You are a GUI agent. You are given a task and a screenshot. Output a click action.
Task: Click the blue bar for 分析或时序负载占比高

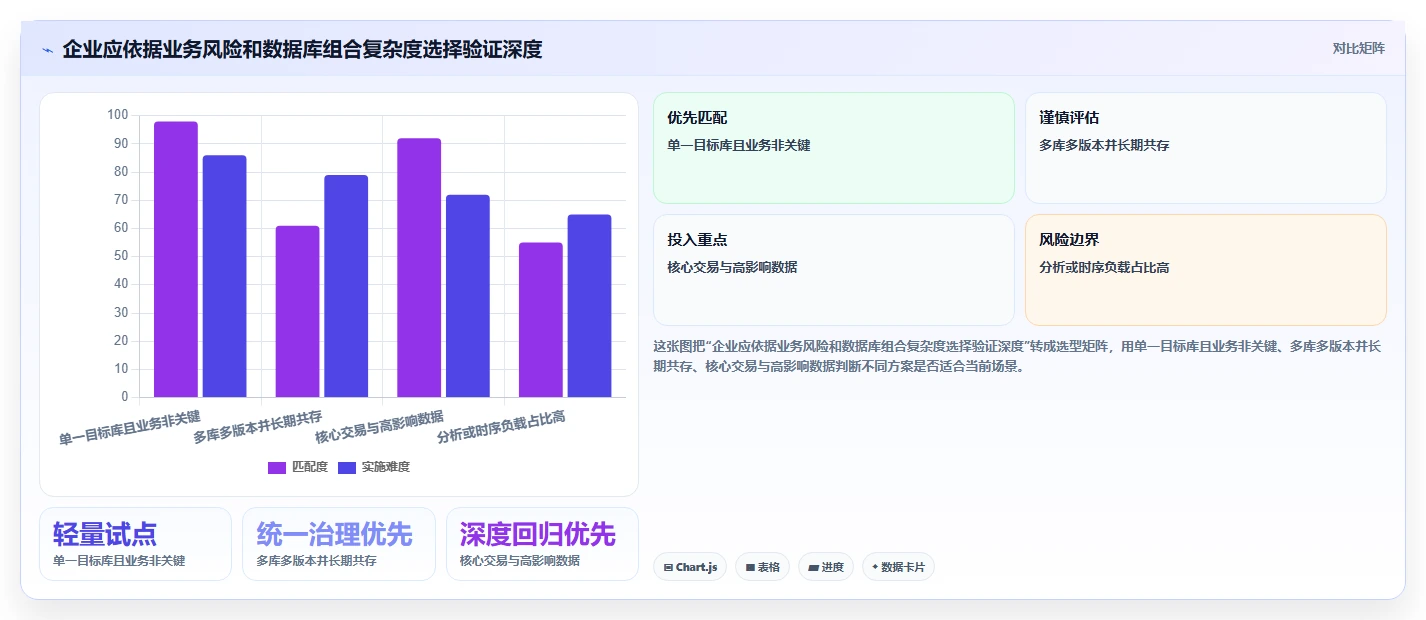[x=589, y=306]
